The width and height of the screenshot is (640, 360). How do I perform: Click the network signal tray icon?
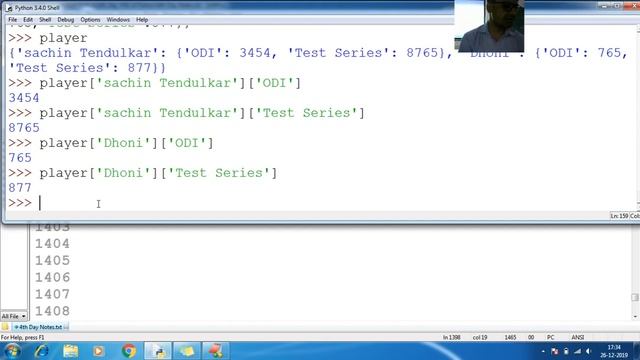pos(578,351)
